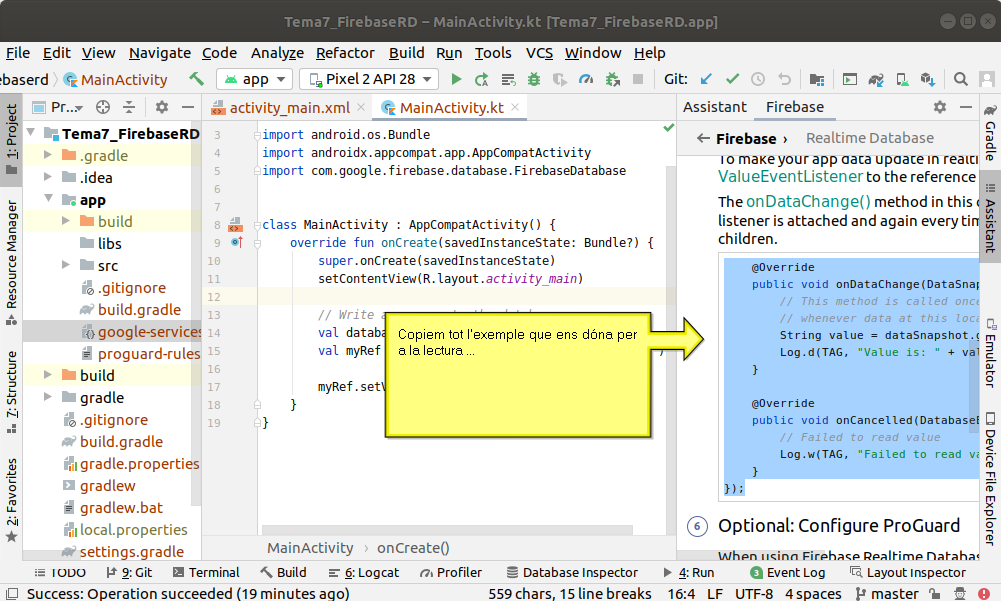Open the VCS menu
1001x601 pixels.
click(539, 53)
